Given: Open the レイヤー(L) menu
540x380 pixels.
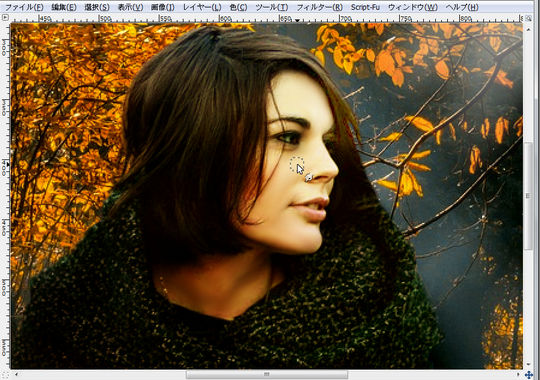Looking at the screenshot, I should point(202,7).
